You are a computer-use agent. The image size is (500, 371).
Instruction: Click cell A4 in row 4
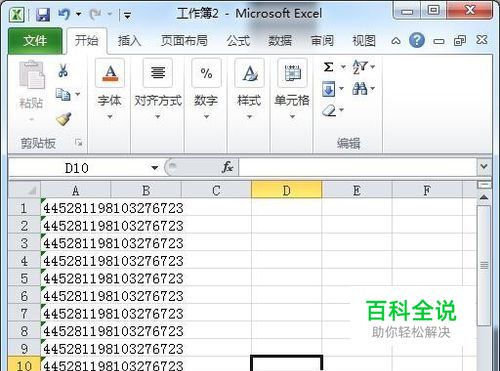pos(76,261)
